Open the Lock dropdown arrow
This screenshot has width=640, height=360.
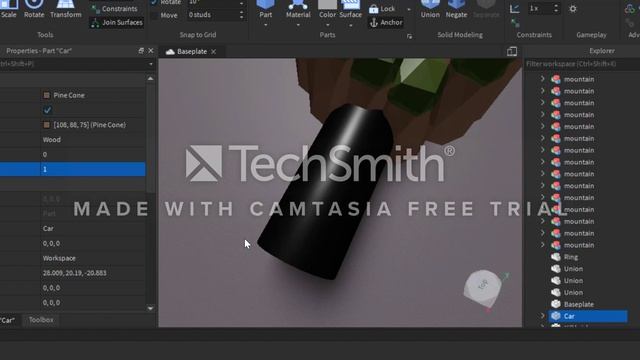click(409, 9)
